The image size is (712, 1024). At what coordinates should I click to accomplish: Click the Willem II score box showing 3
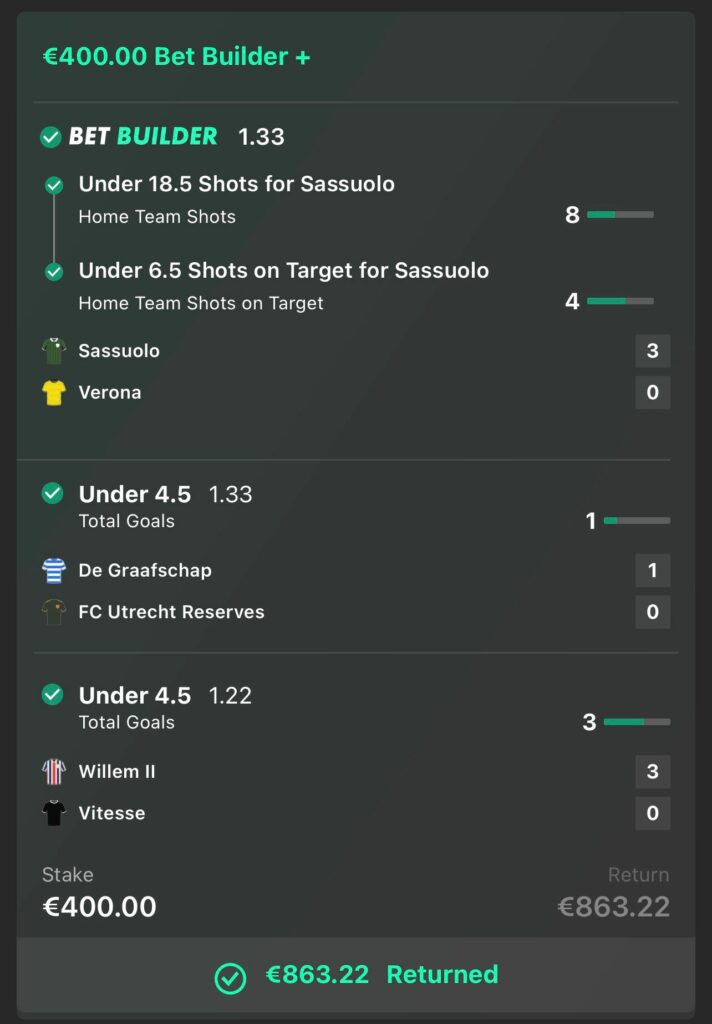(x=653, y=772)
